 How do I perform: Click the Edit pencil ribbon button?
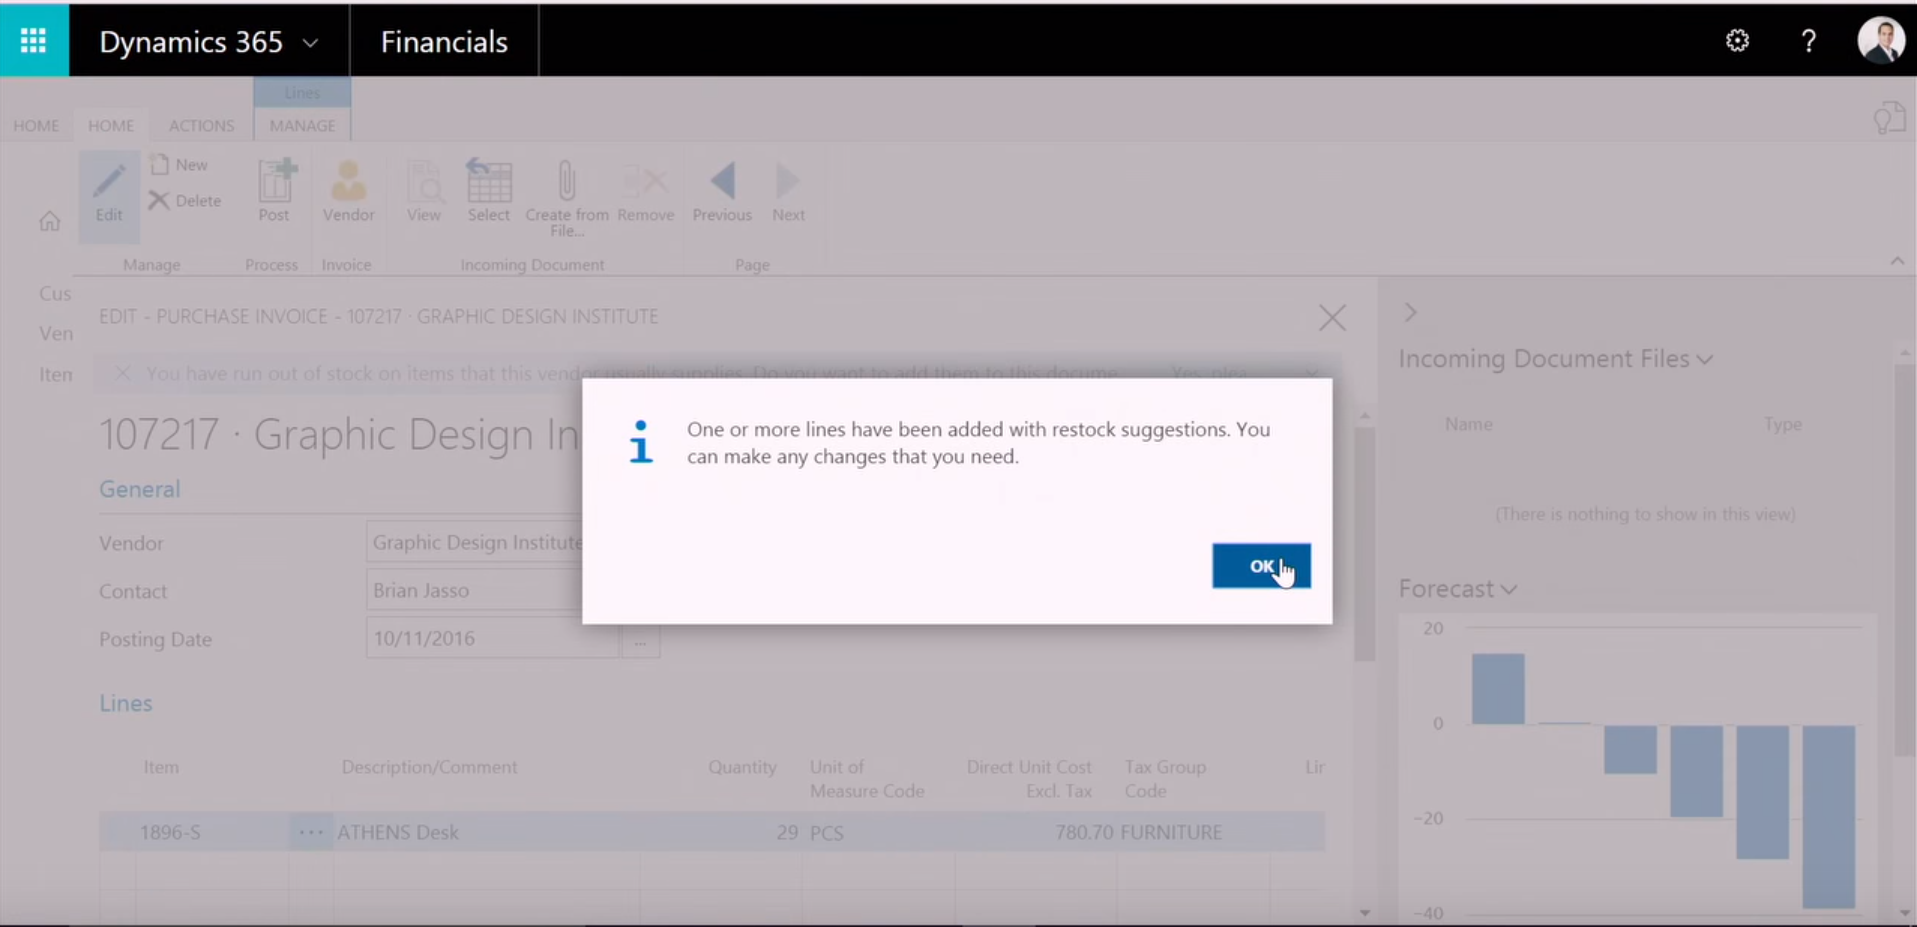(x=109, y=195)
